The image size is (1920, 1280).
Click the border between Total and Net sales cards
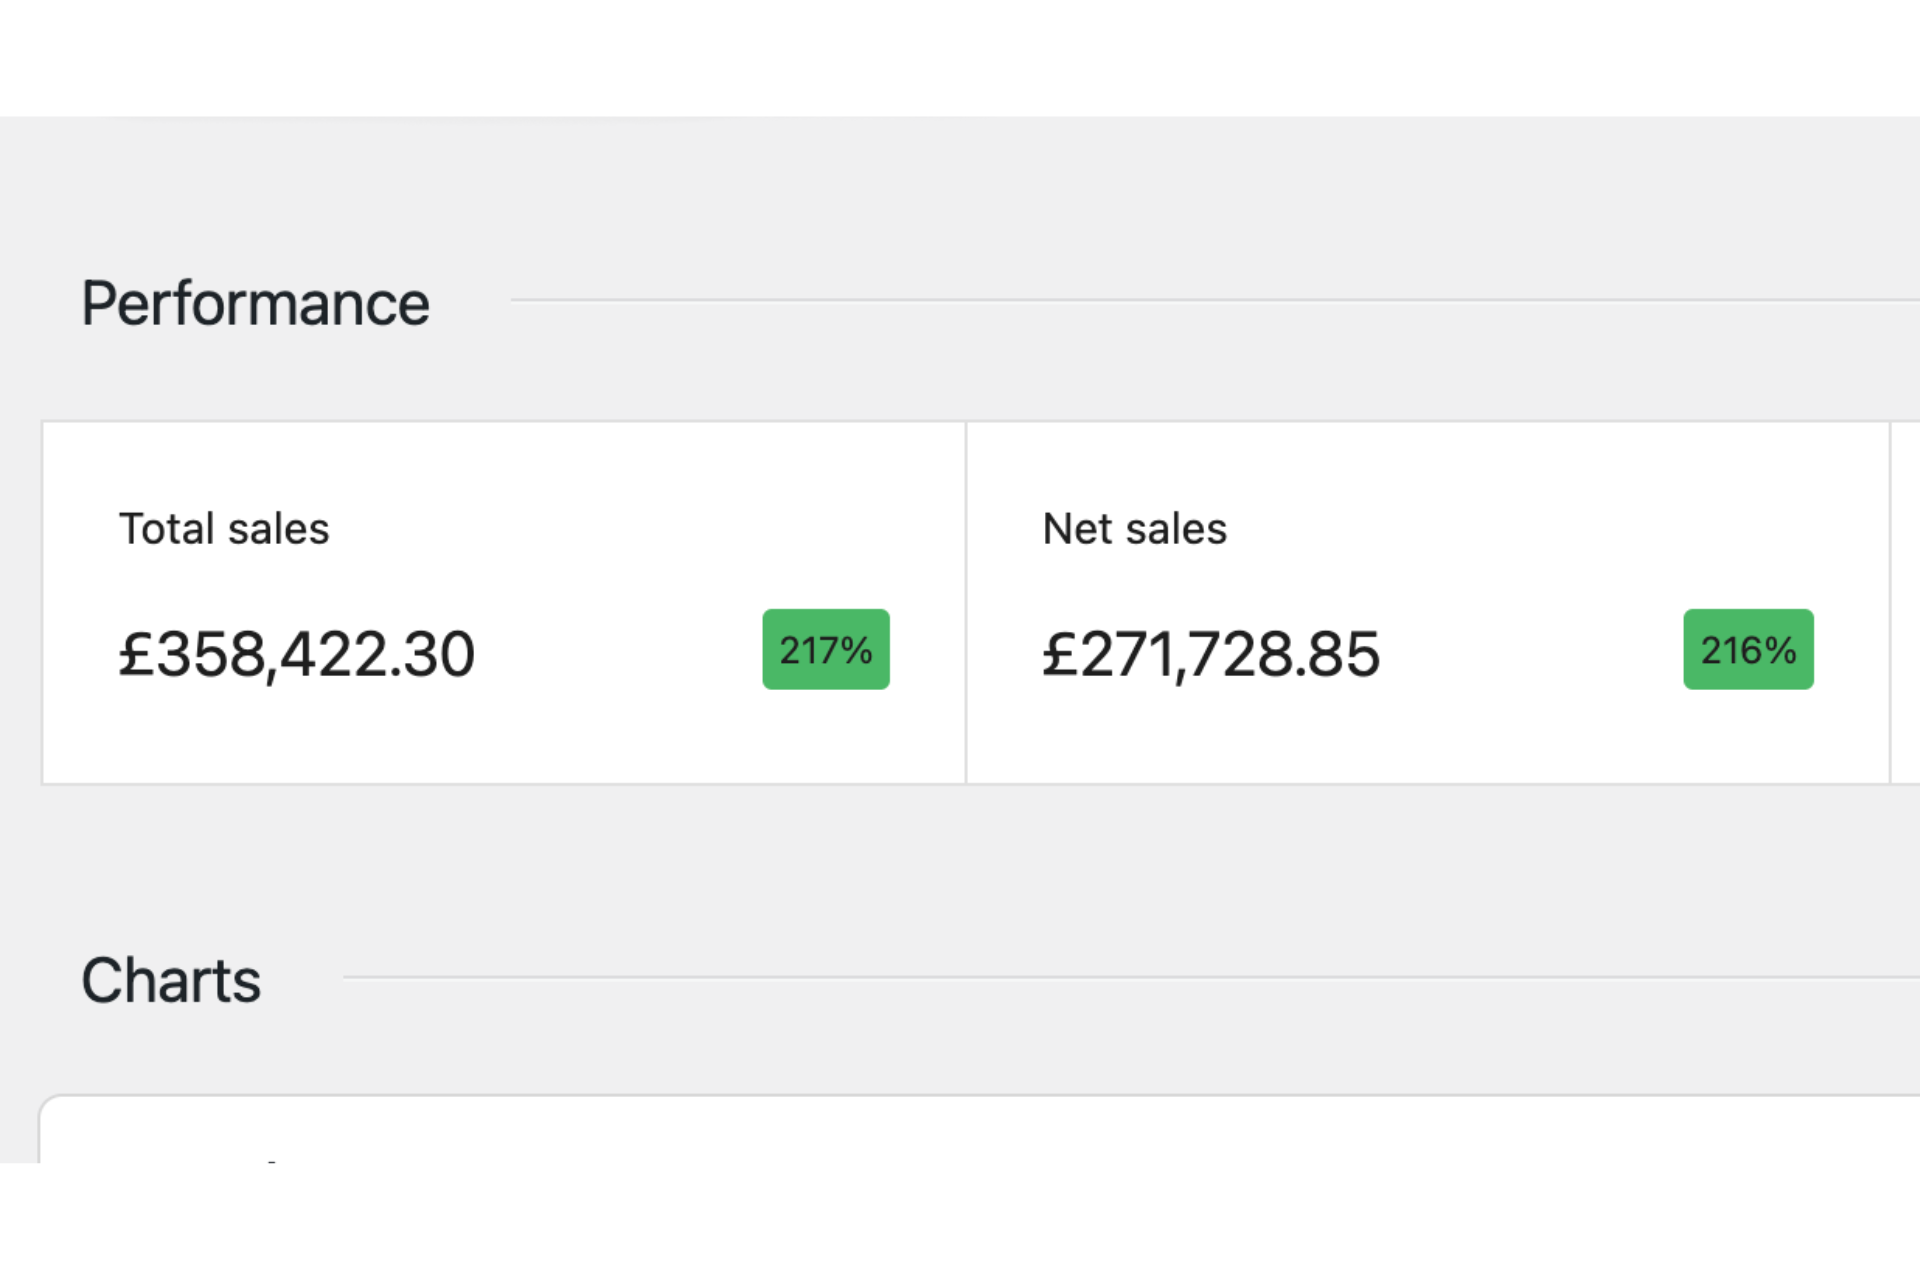click(966, 603)
